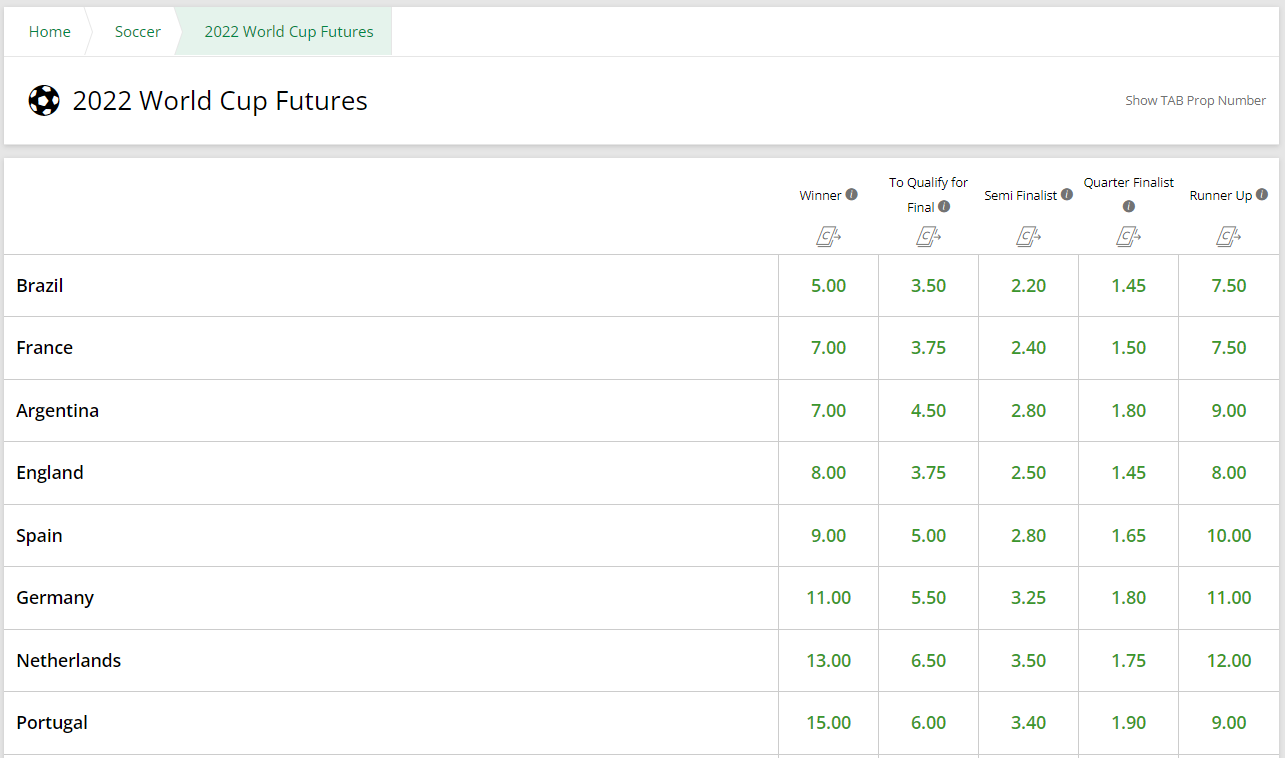
Task: Toggle Show TAB Prop Number
Action: [1195, 100]
